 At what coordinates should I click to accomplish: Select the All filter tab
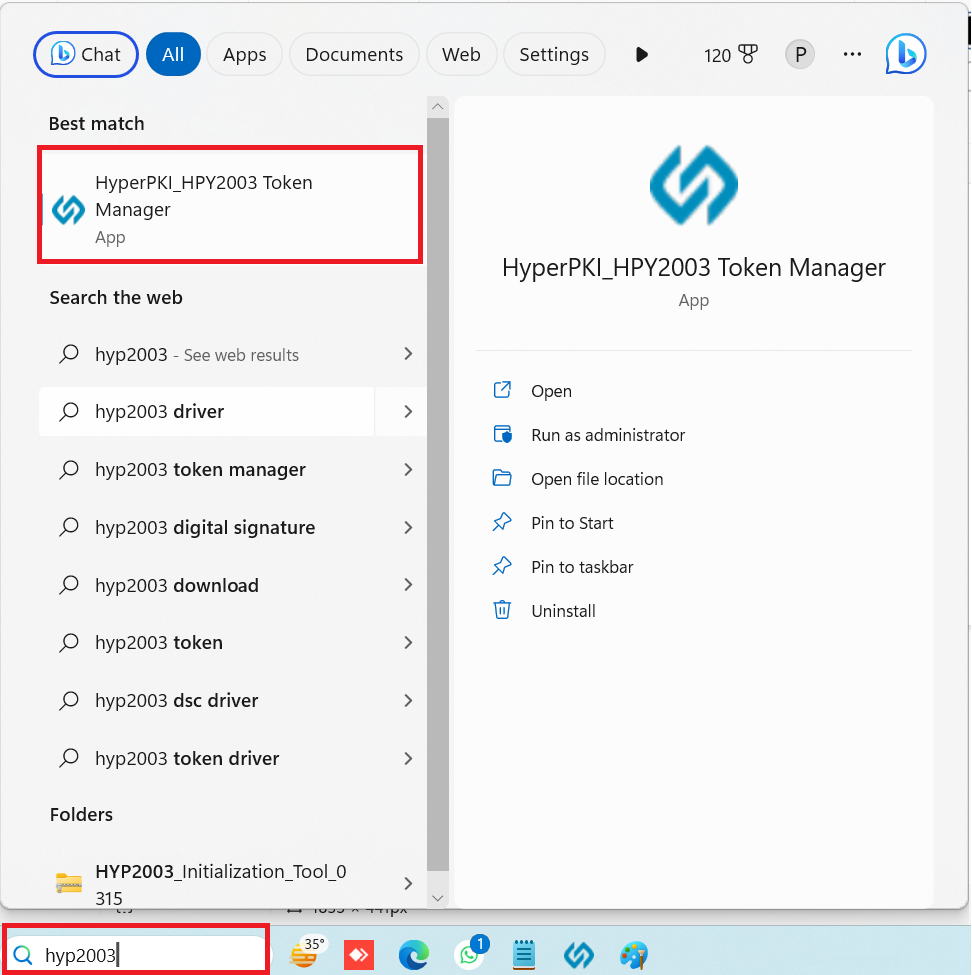(173, 55)
